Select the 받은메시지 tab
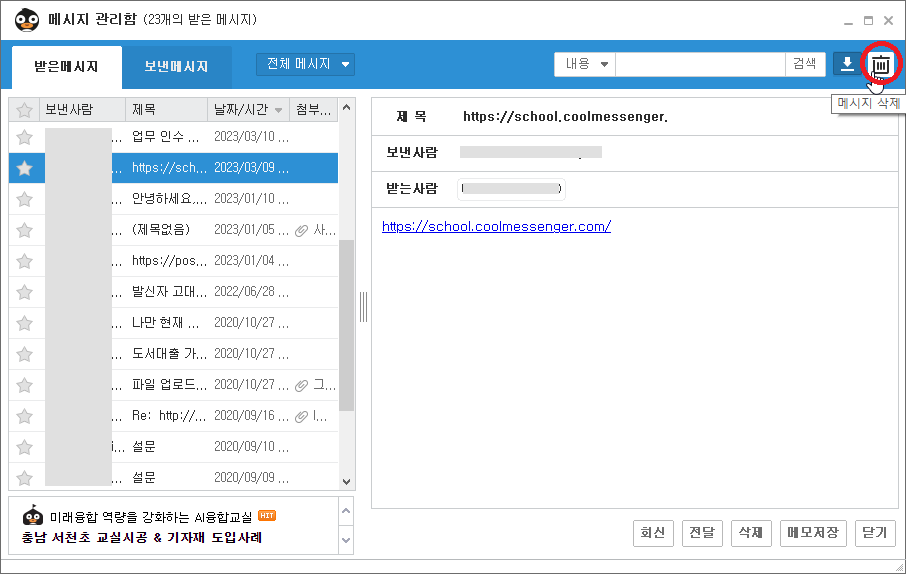 coord(66,67)
